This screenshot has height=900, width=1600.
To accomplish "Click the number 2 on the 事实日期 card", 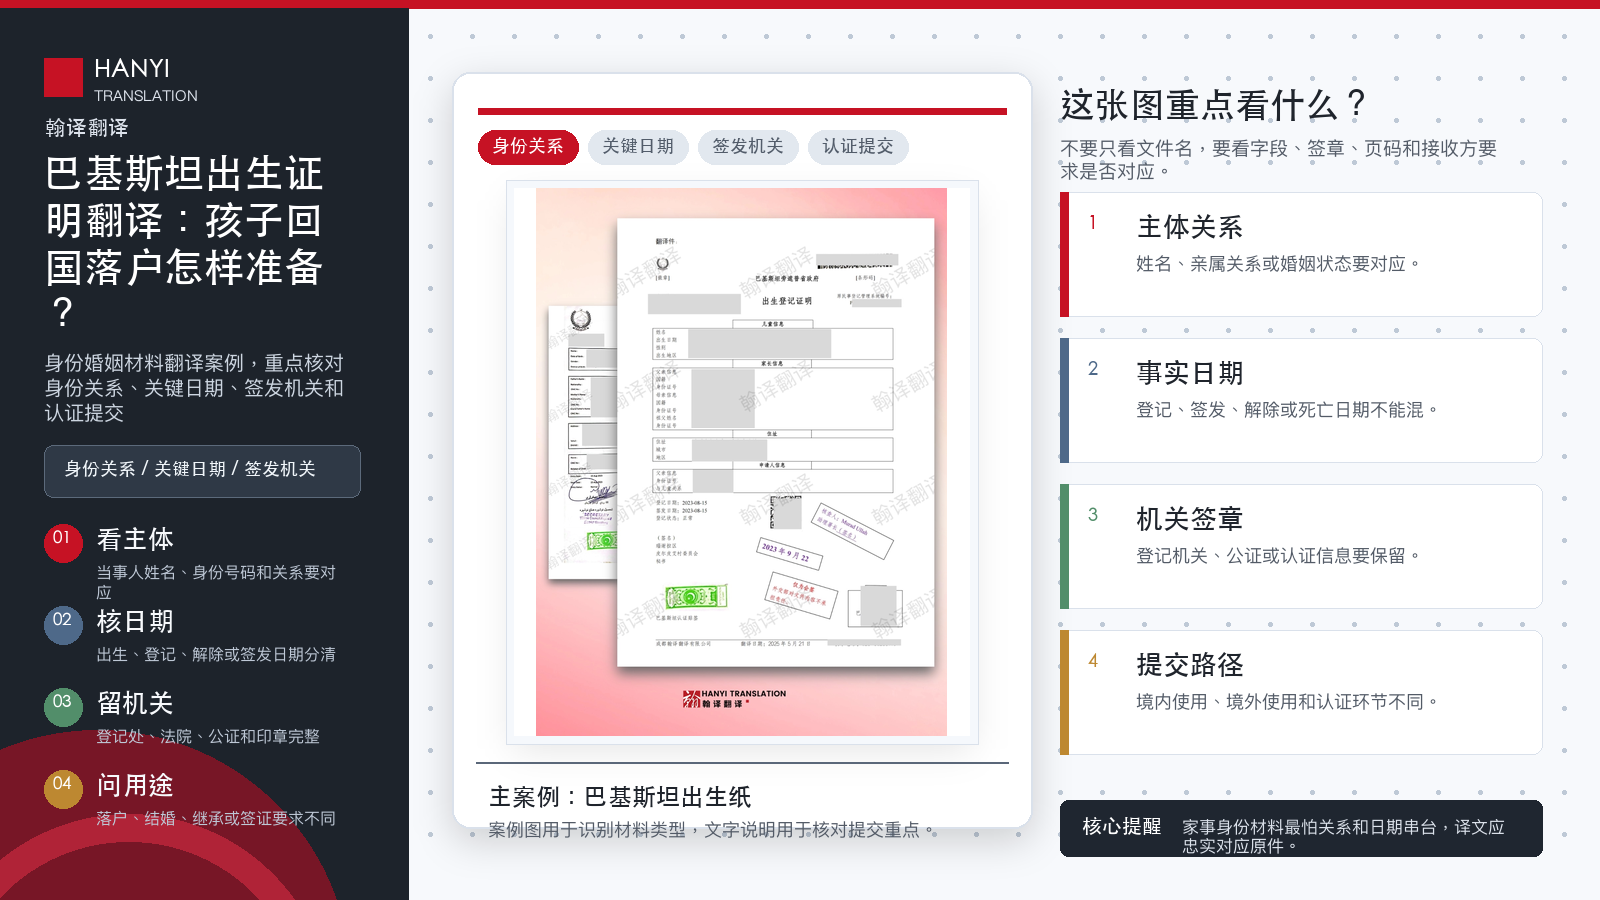I will [x=1093, y=369].
